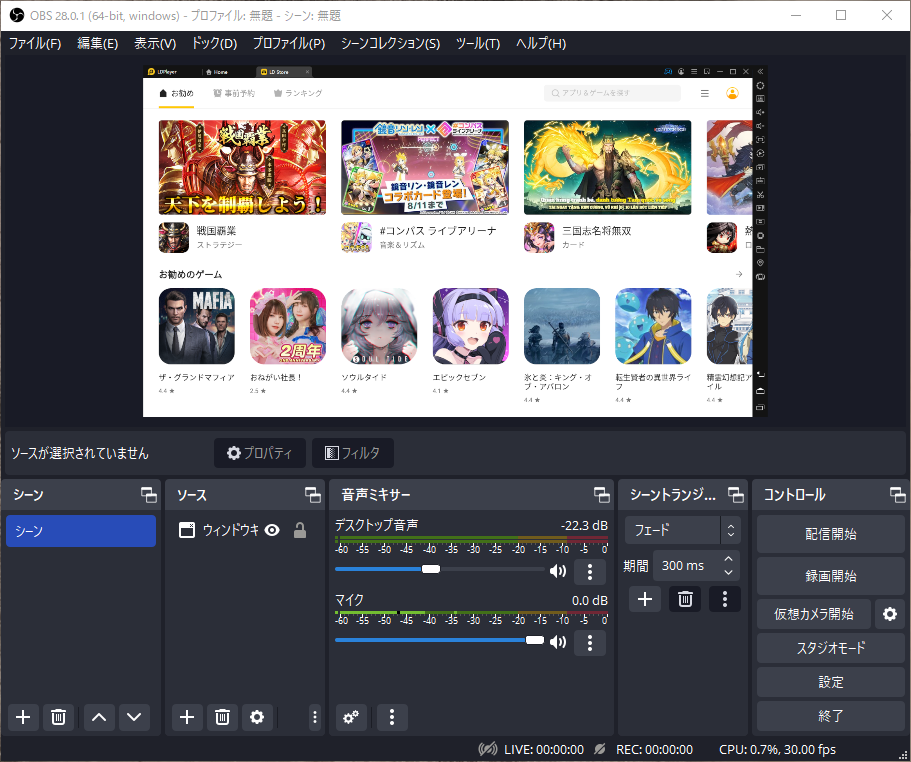Open advanced audio properties gear icon
The height and width of the screenshot is (762, 911).
coord(350,716)
